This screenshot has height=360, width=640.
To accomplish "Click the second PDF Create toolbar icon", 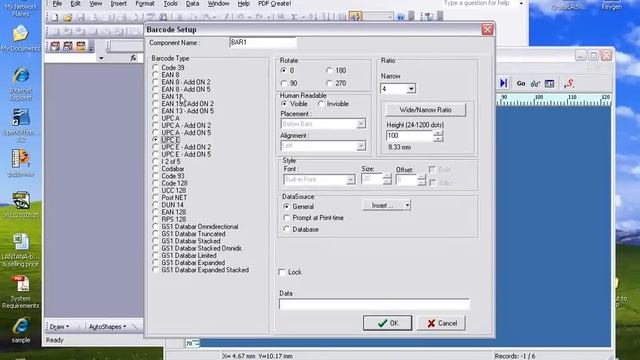I will (68, 46).
